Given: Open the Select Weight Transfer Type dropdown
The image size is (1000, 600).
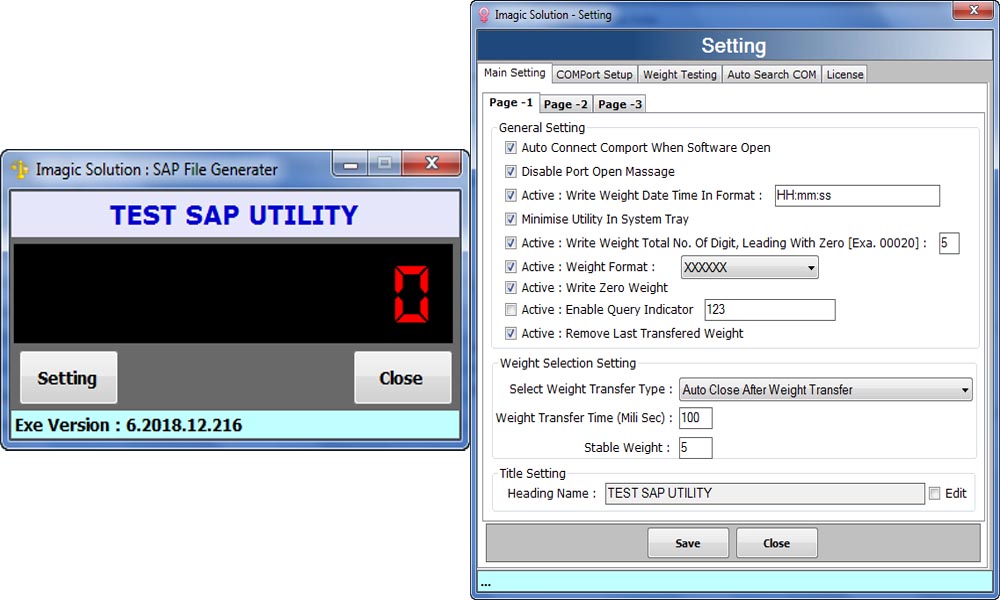Looking at the screenshot, I should click(x=826, y=390).
